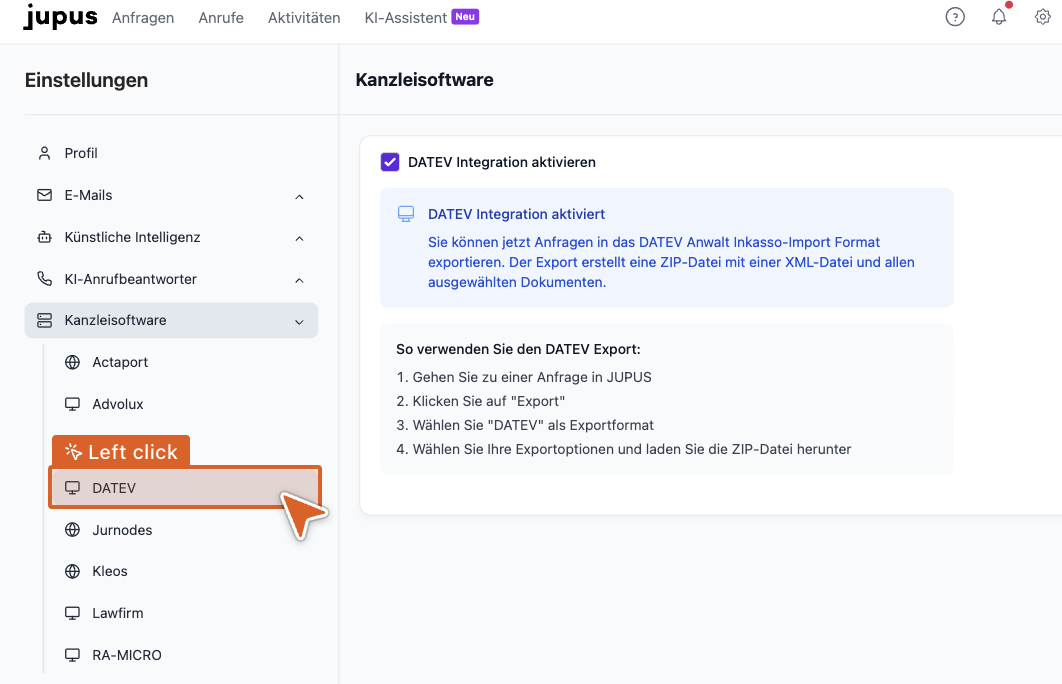Click the KI-Anrufbeantworter label
1062x684 pixels.
tap(130, 279)
